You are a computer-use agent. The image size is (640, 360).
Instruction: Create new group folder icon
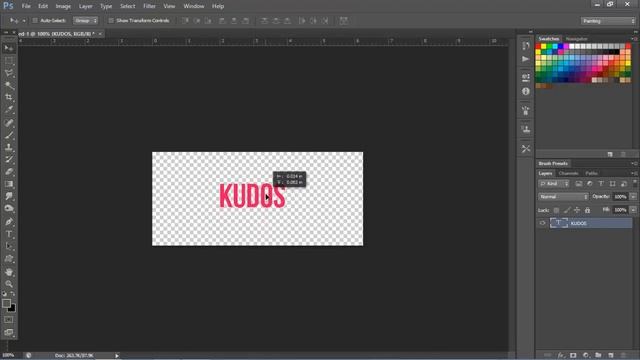(x=598, y=355)
